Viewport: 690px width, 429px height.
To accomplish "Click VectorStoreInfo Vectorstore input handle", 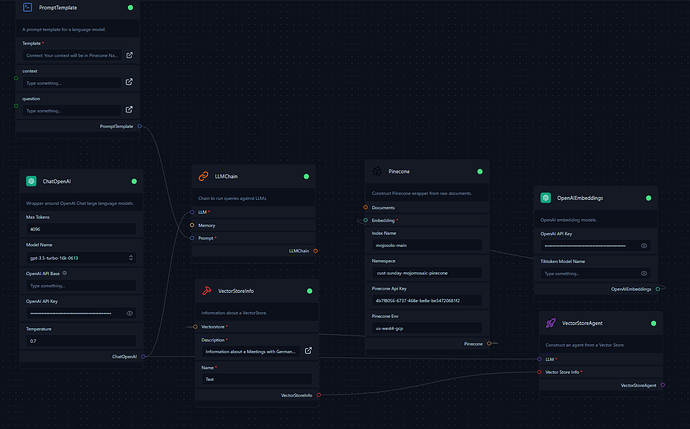I will tap(195, 326).
